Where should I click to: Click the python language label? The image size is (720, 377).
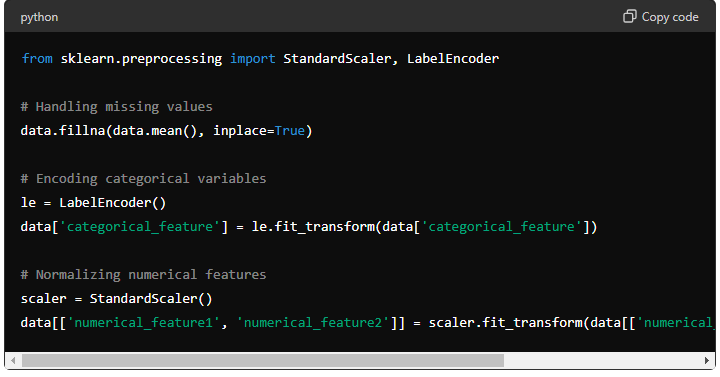coord(39,17)
